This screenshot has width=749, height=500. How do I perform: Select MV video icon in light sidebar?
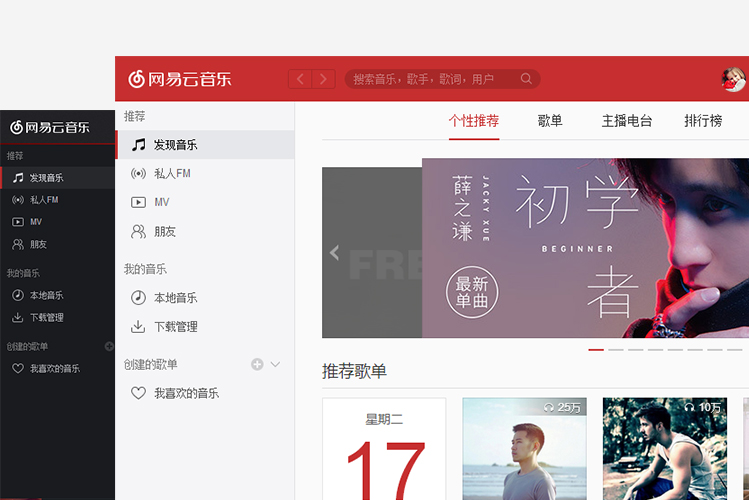(139, 202)
